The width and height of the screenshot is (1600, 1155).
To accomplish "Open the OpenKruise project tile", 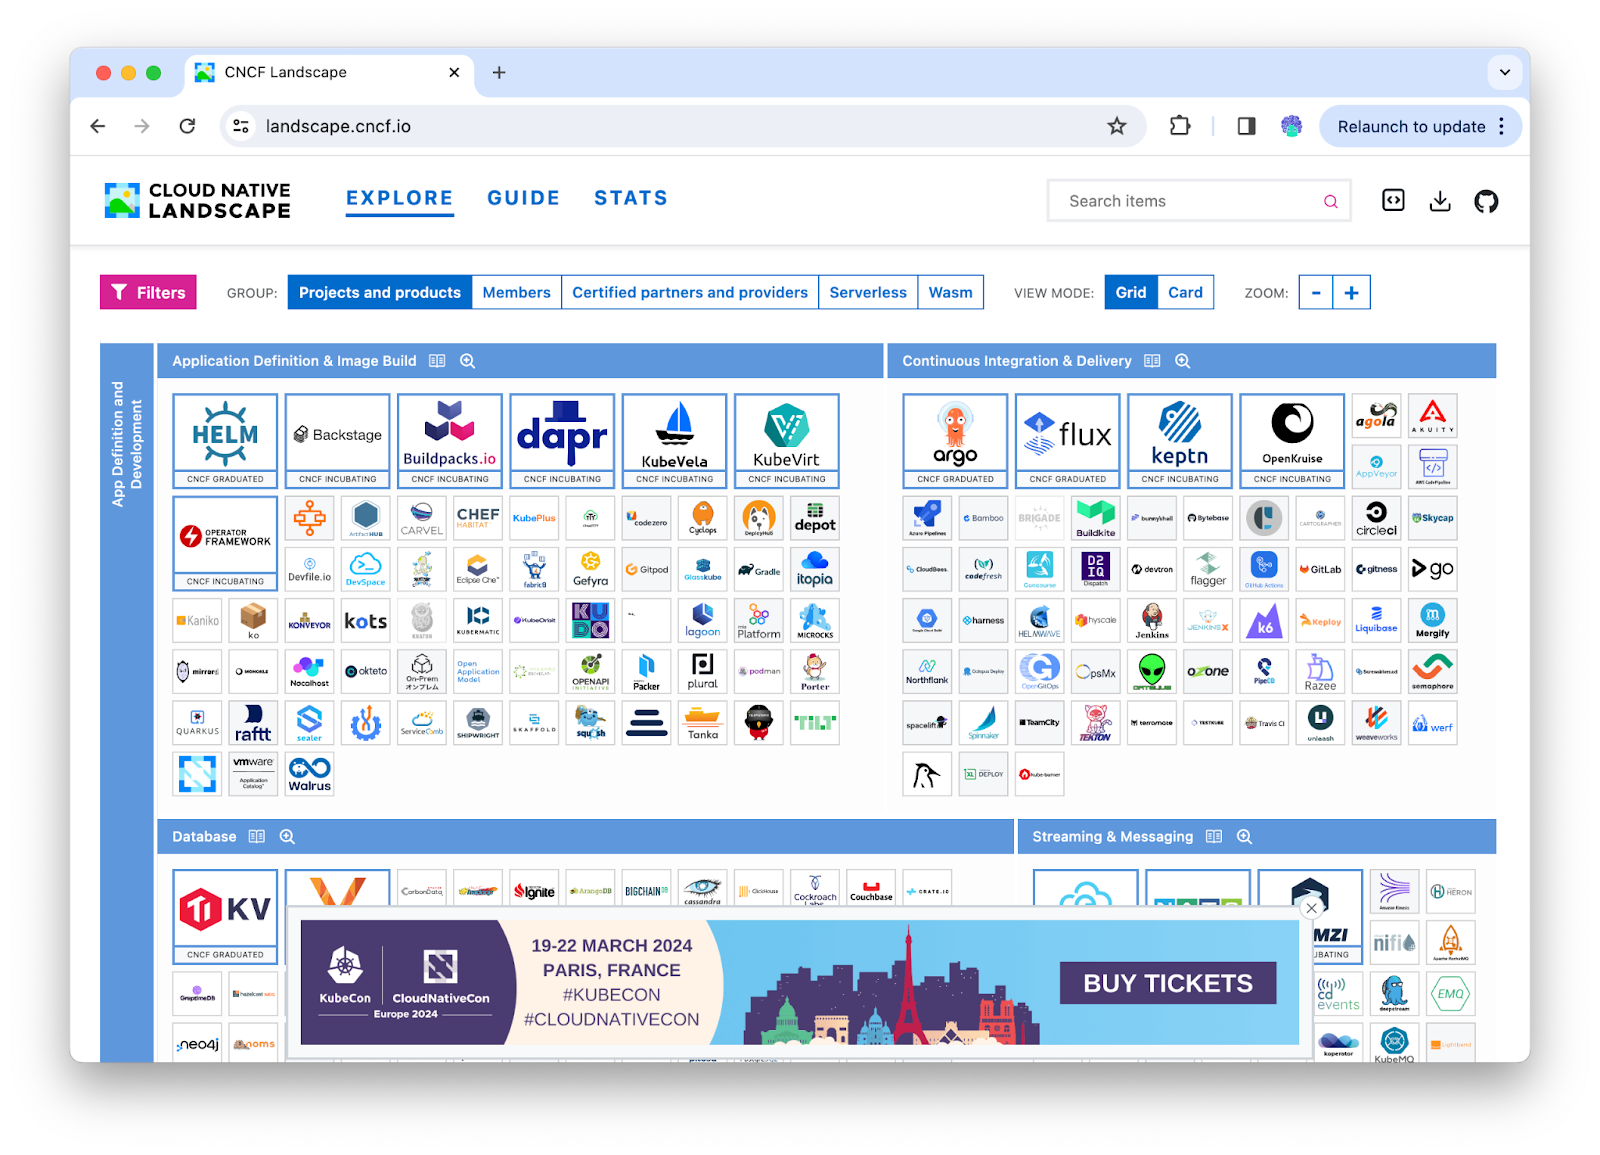I will [1292, 440].
